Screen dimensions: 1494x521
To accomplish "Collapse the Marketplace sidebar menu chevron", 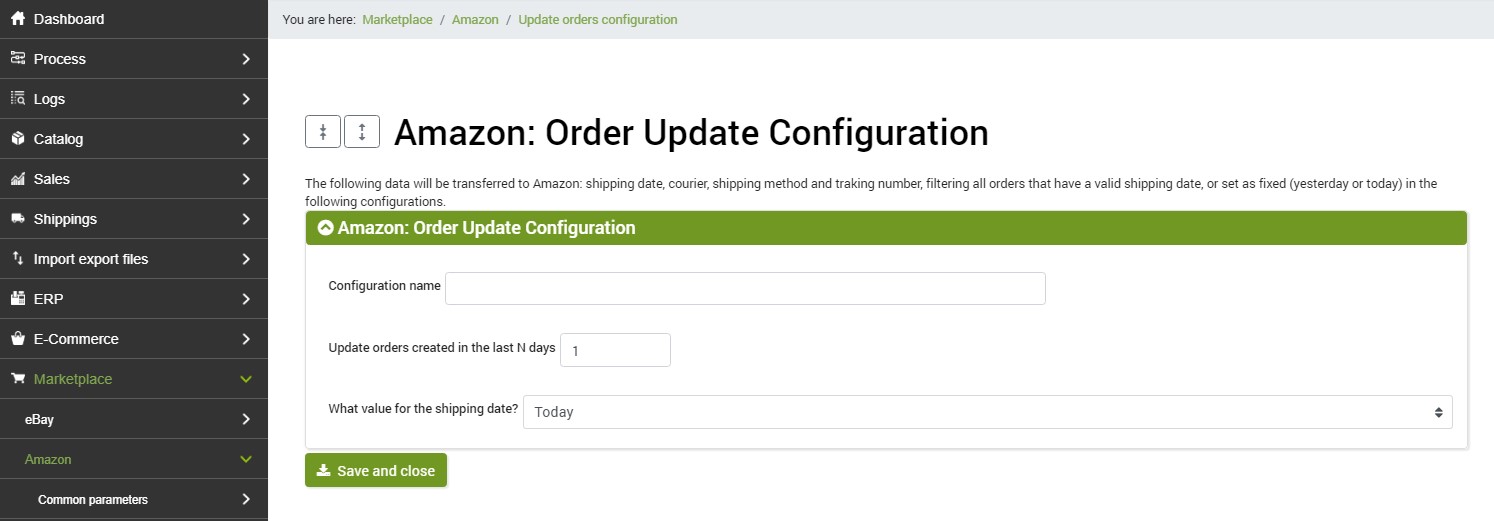I will [x=246, y=379].
